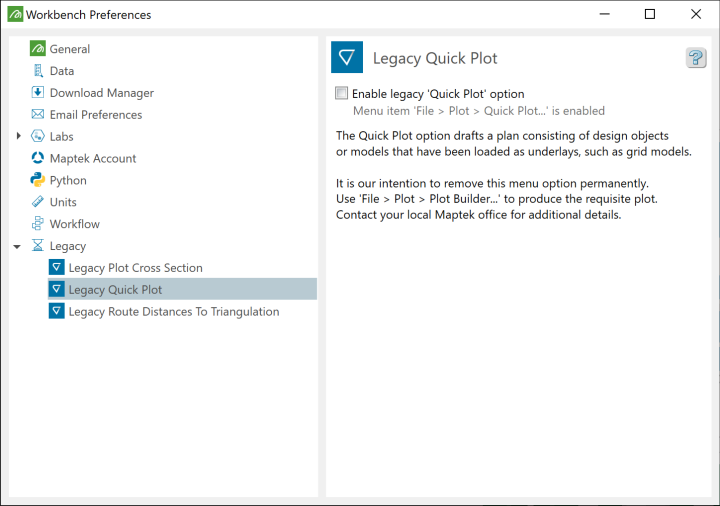Screen dimensions: 720x506
Task: Open help with the question mark icon
Action: [x=696, y=58]
